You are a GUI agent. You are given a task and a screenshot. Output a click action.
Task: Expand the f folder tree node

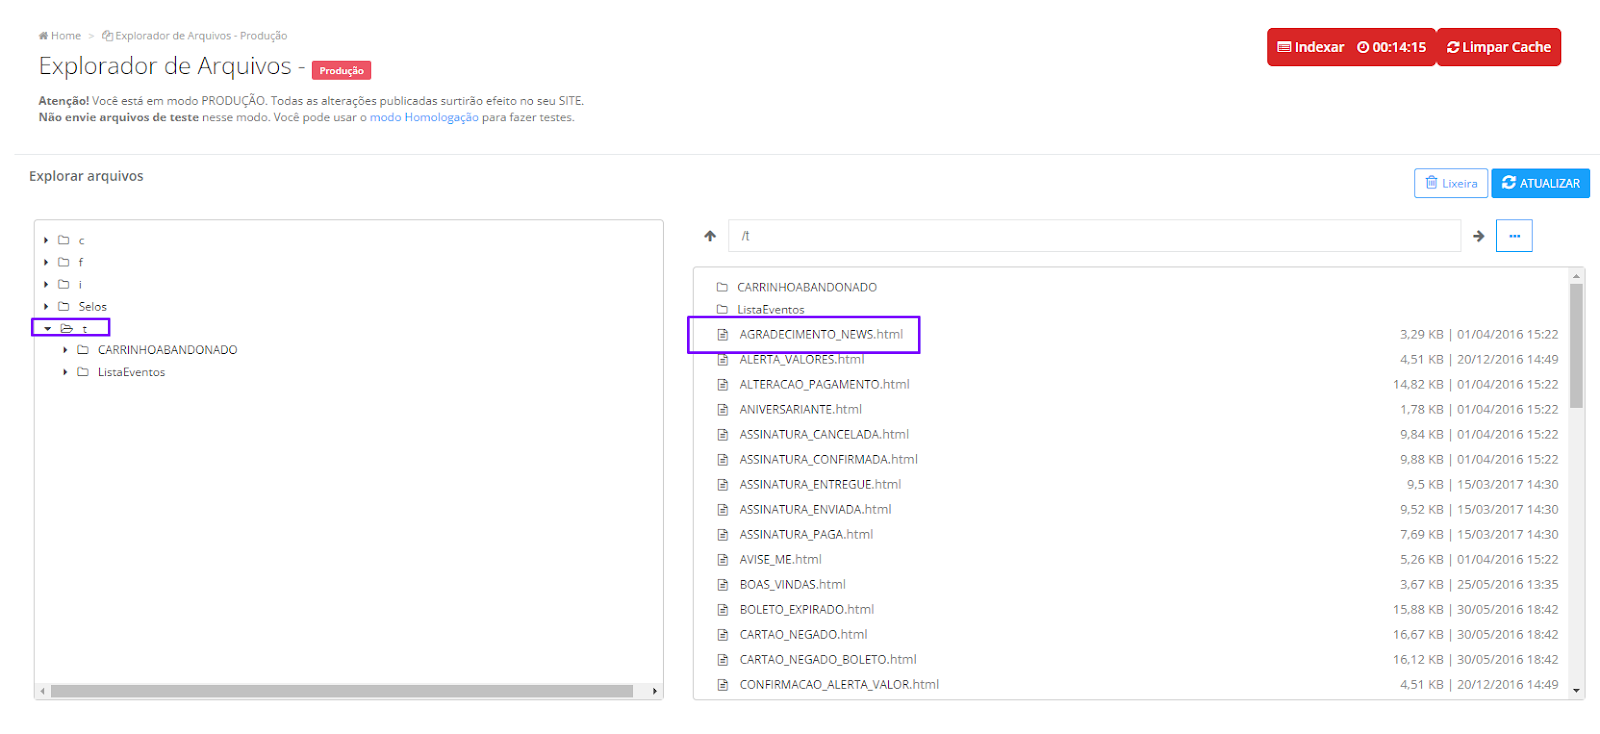[x=46, y=262]
